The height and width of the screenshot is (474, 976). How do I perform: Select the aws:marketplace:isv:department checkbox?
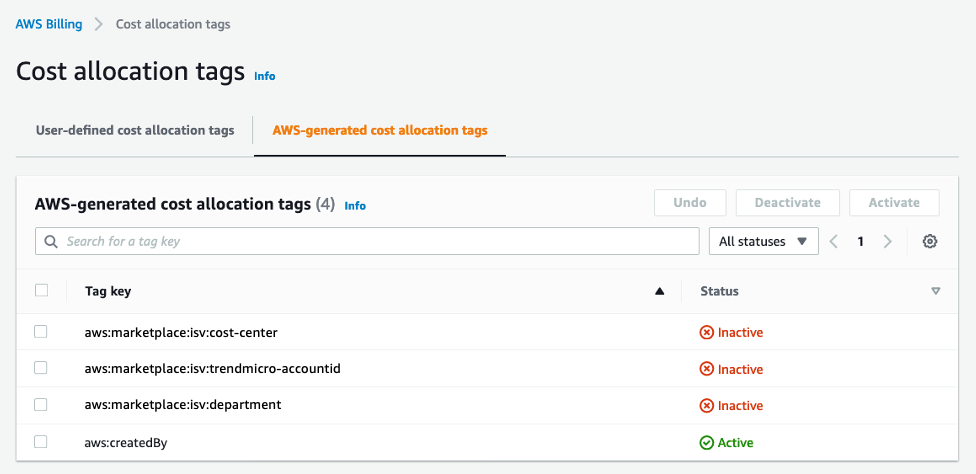pos(41,405)
